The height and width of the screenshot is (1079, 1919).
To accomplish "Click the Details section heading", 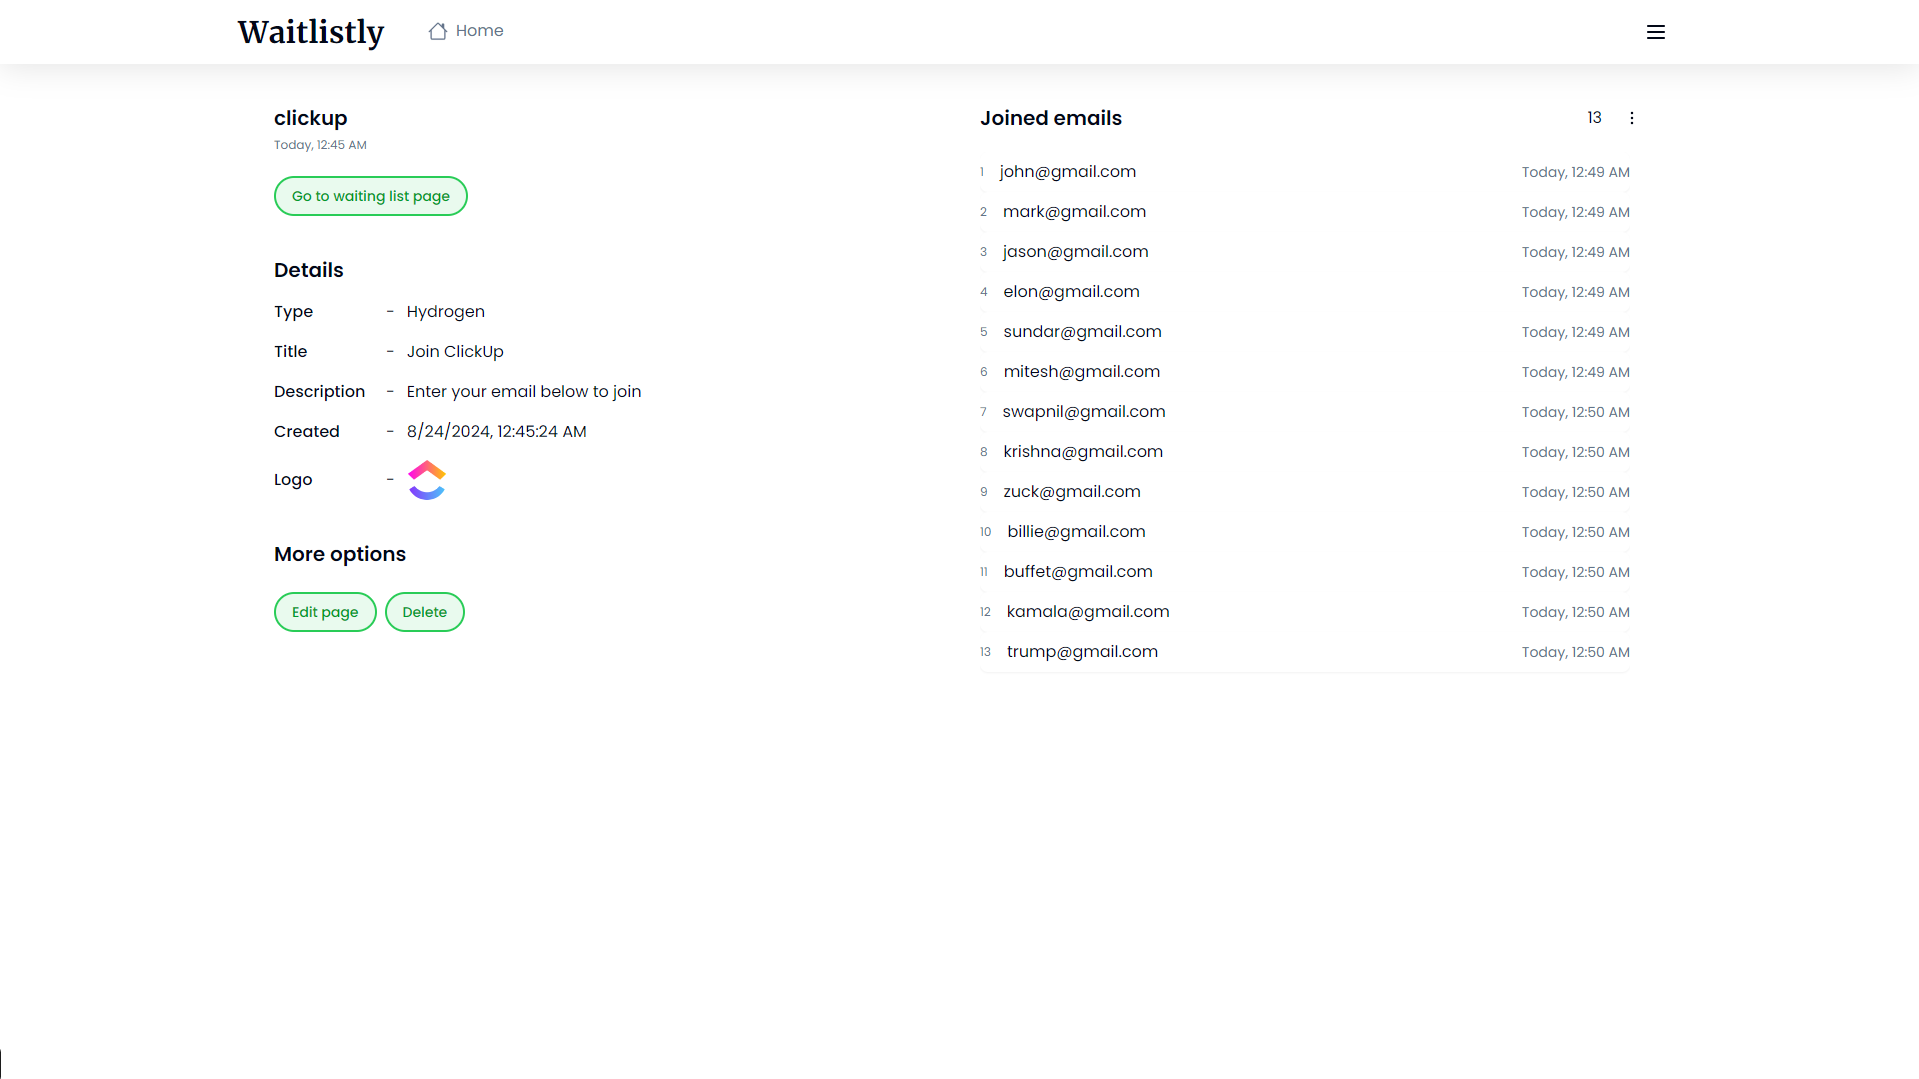I will pos(309,270).
